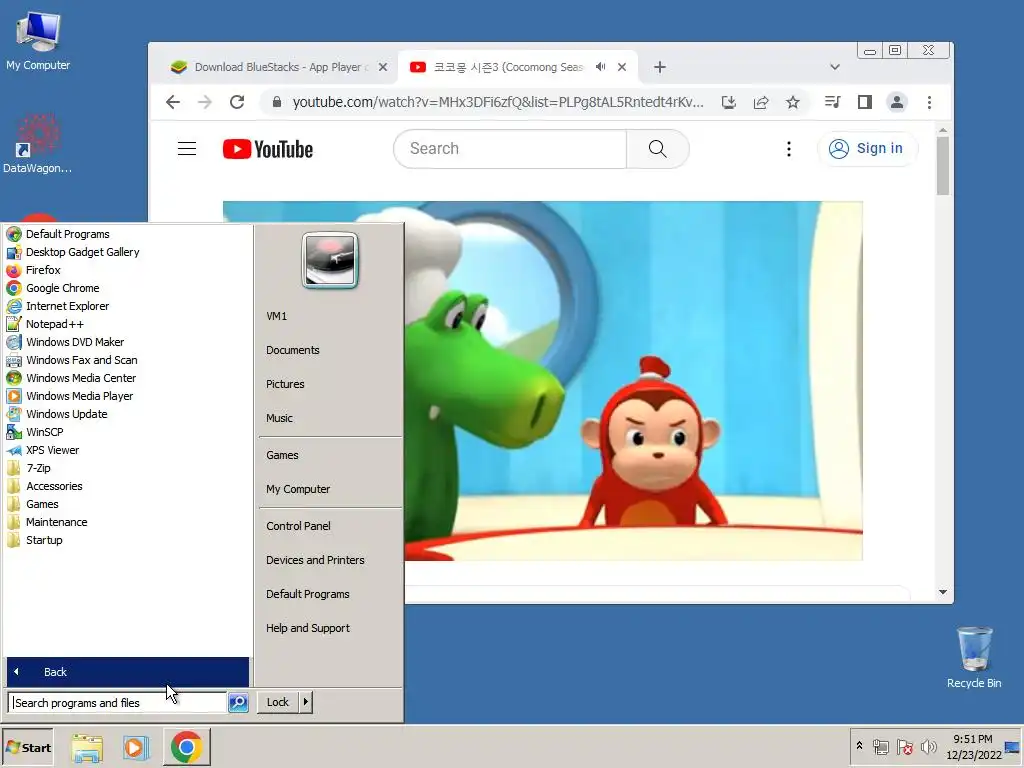This screenshot has width=1024, height=768.
Task: Close the Download BlueStacks tab
Action: point(383,67)
